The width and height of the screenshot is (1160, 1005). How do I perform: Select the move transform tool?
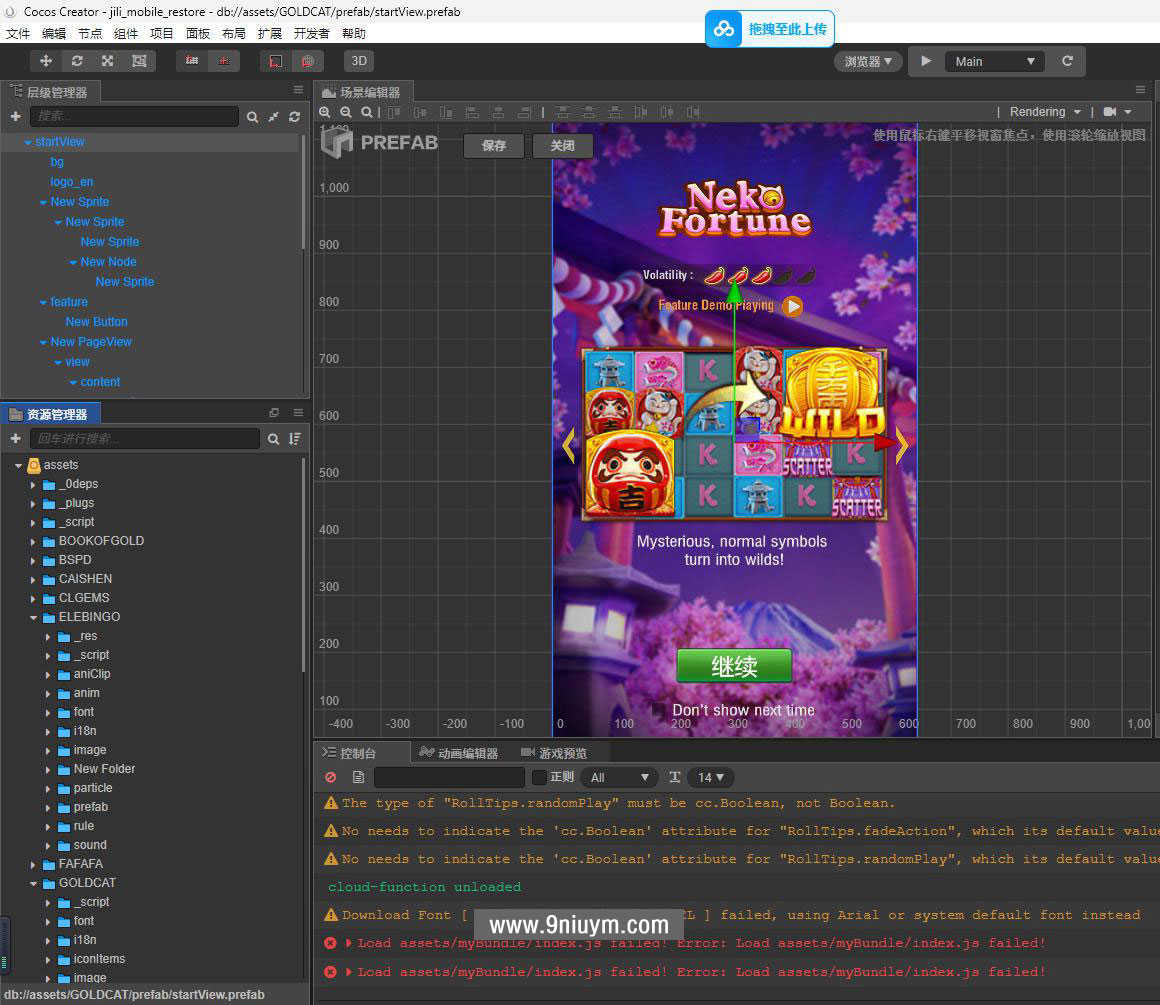click(x=46, y=61)
